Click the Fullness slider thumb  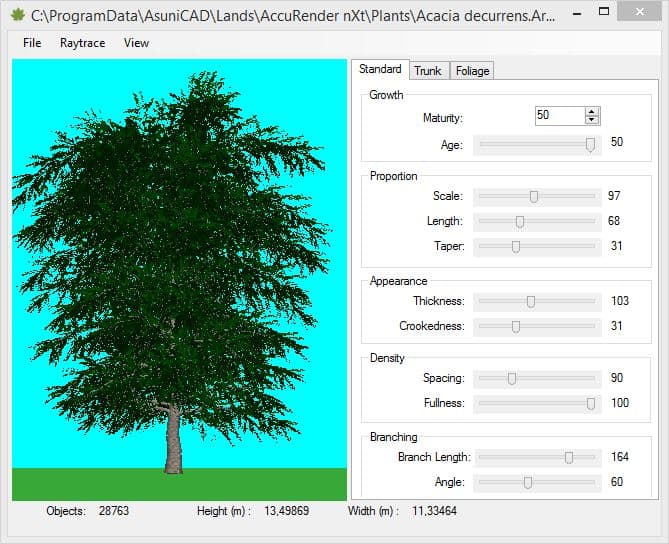click(x=590, y=404)
